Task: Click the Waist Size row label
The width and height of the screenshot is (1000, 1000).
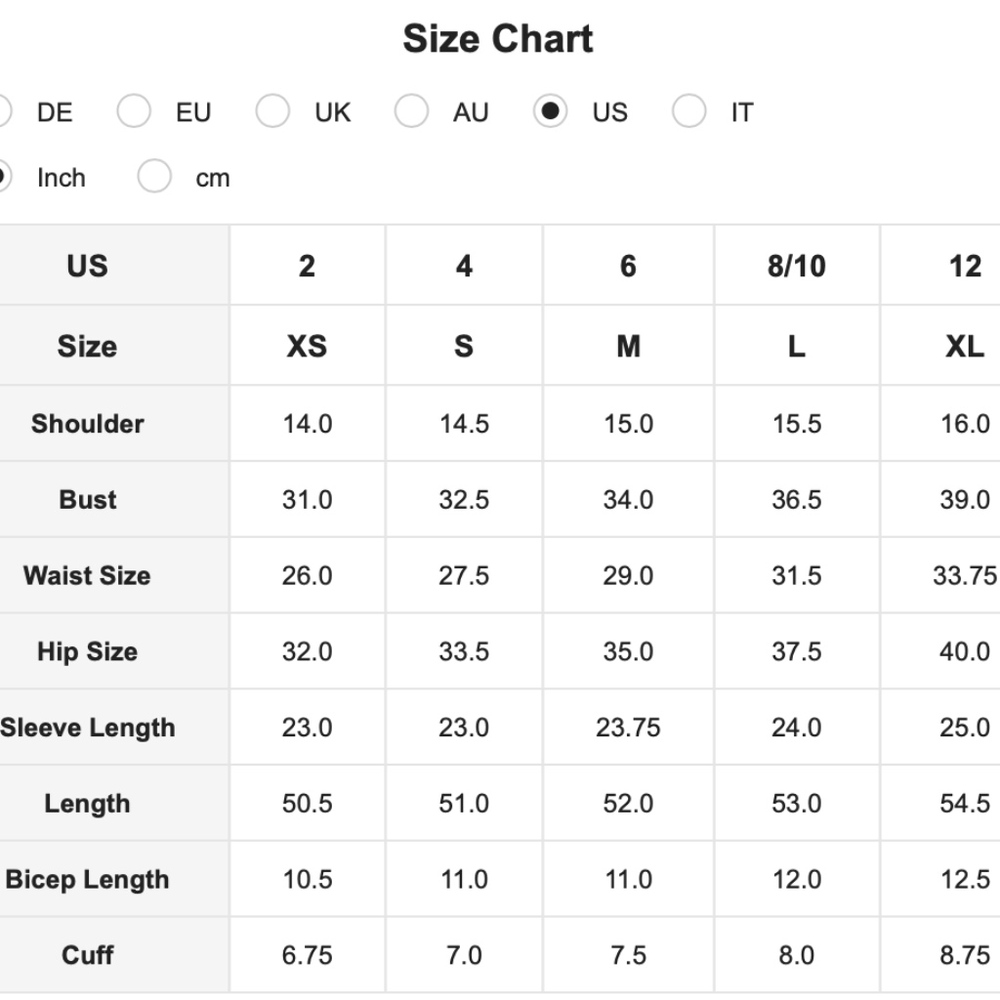Action: pyautogui.click(x=87, y=576)
